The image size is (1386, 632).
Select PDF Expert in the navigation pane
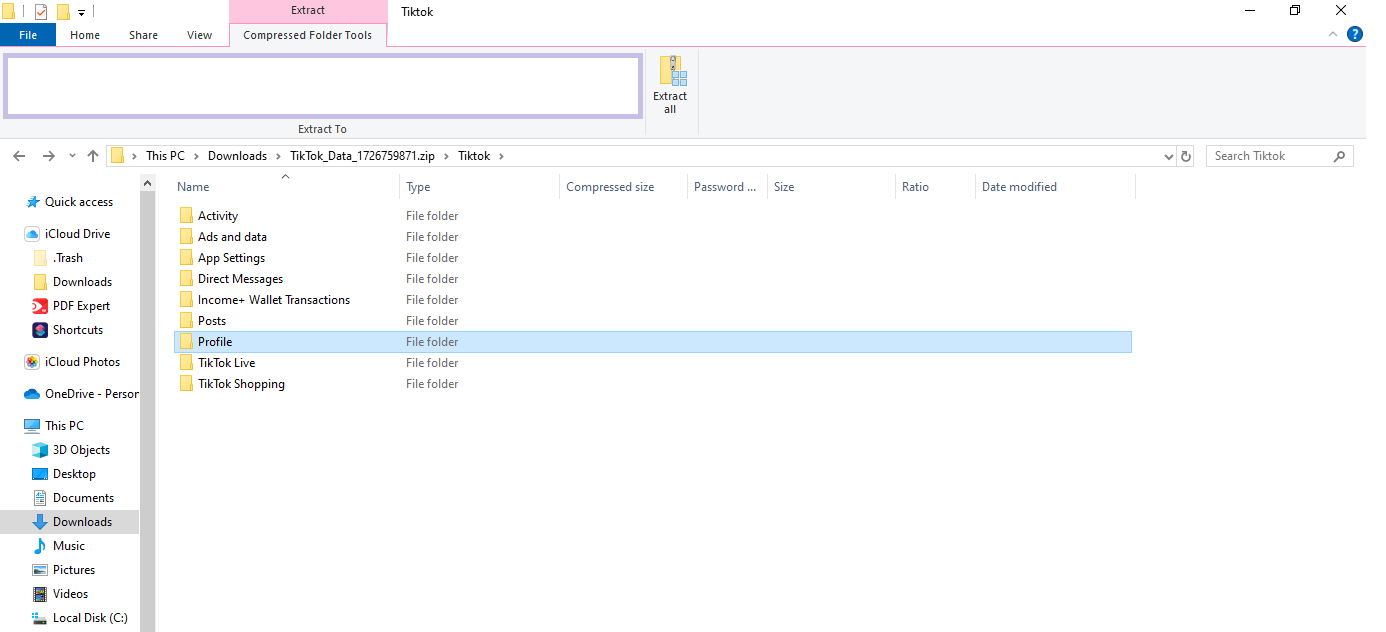pyautogui.click(x=81, y=306)
